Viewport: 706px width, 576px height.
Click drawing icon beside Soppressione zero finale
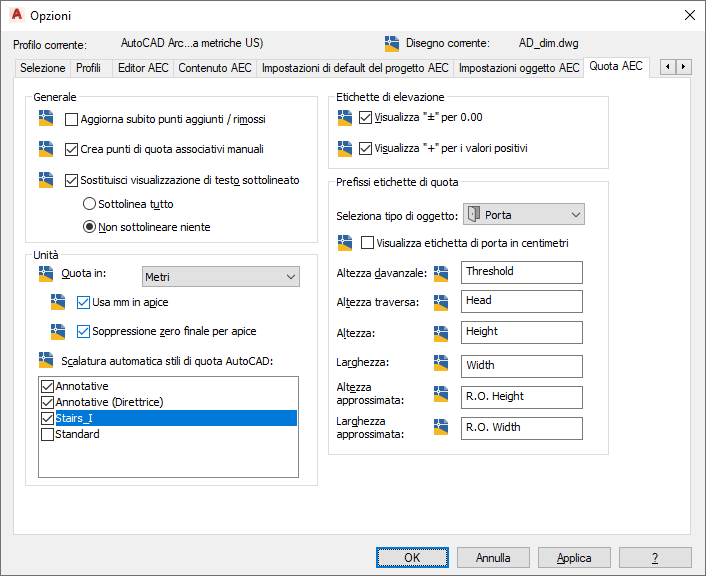(x=58, y=331)
